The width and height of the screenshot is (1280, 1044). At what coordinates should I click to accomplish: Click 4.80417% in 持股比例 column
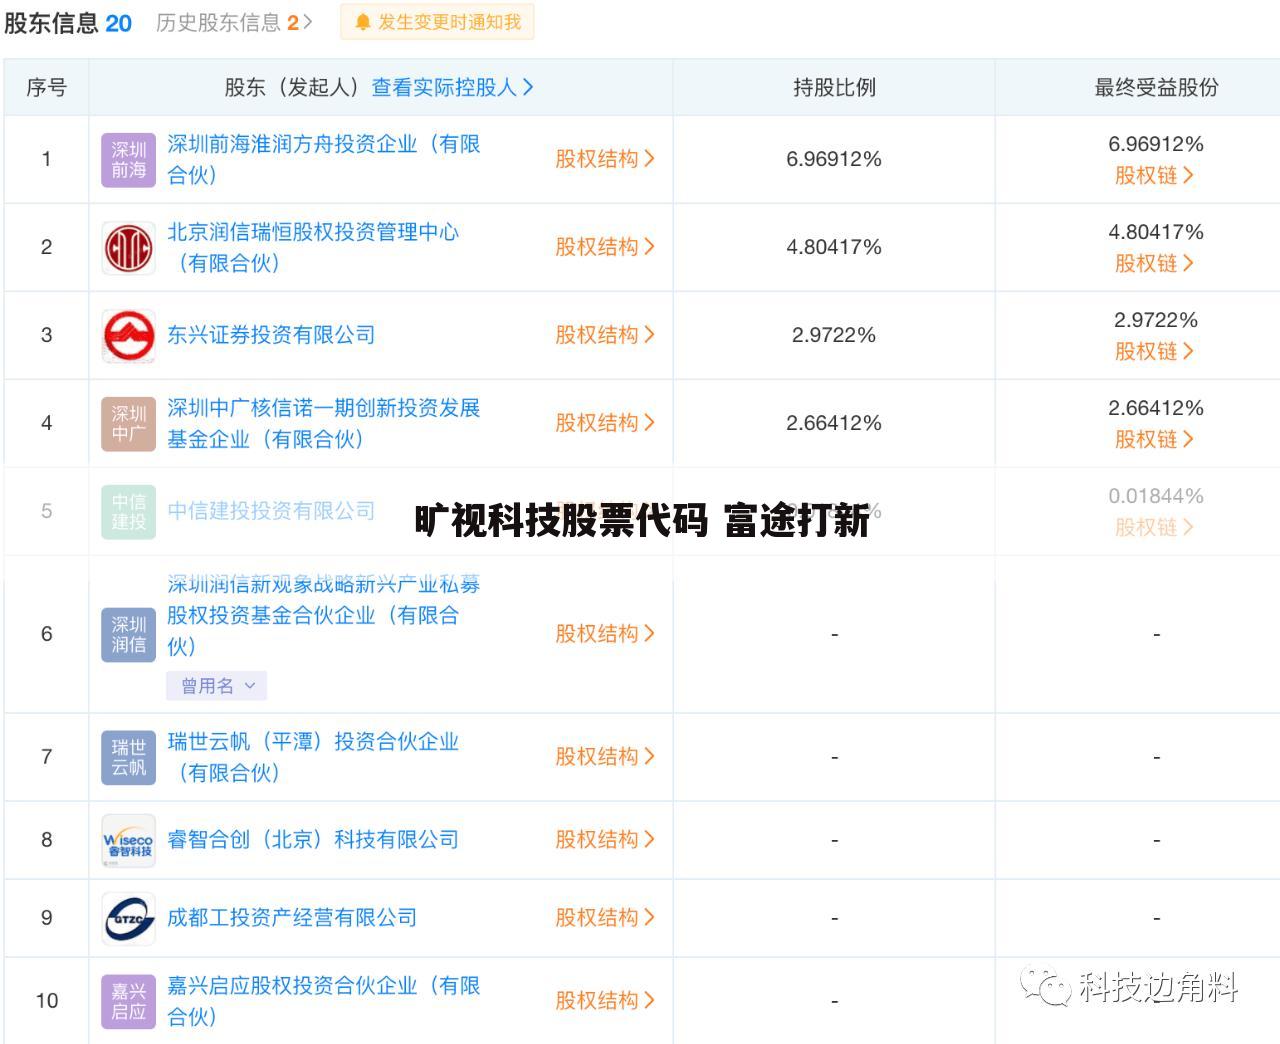click(834, 247)
